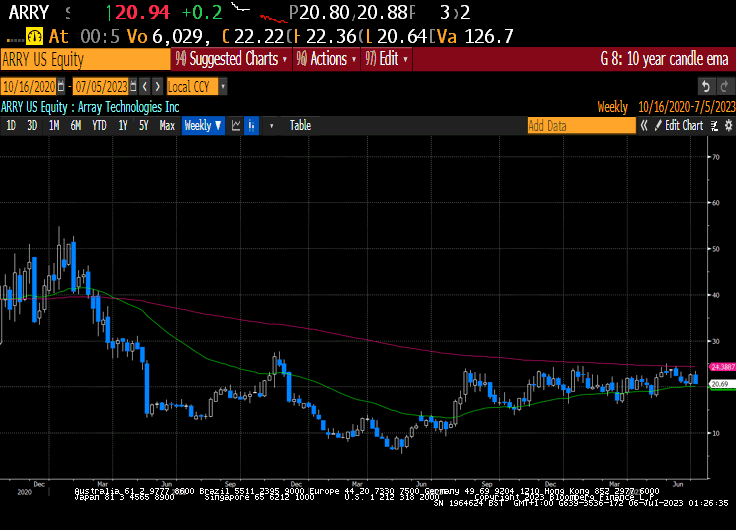The height and width of the screenshot is (530, 736).
Task: Select the Max time range
Action: pos(167,125)
